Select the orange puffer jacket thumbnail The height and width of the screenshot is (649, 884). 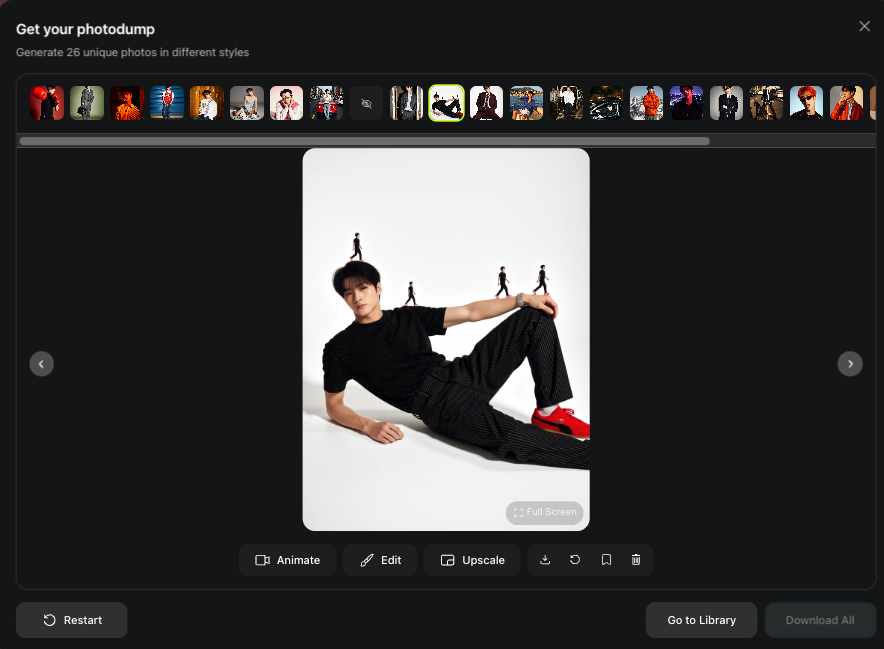point(647,103)
